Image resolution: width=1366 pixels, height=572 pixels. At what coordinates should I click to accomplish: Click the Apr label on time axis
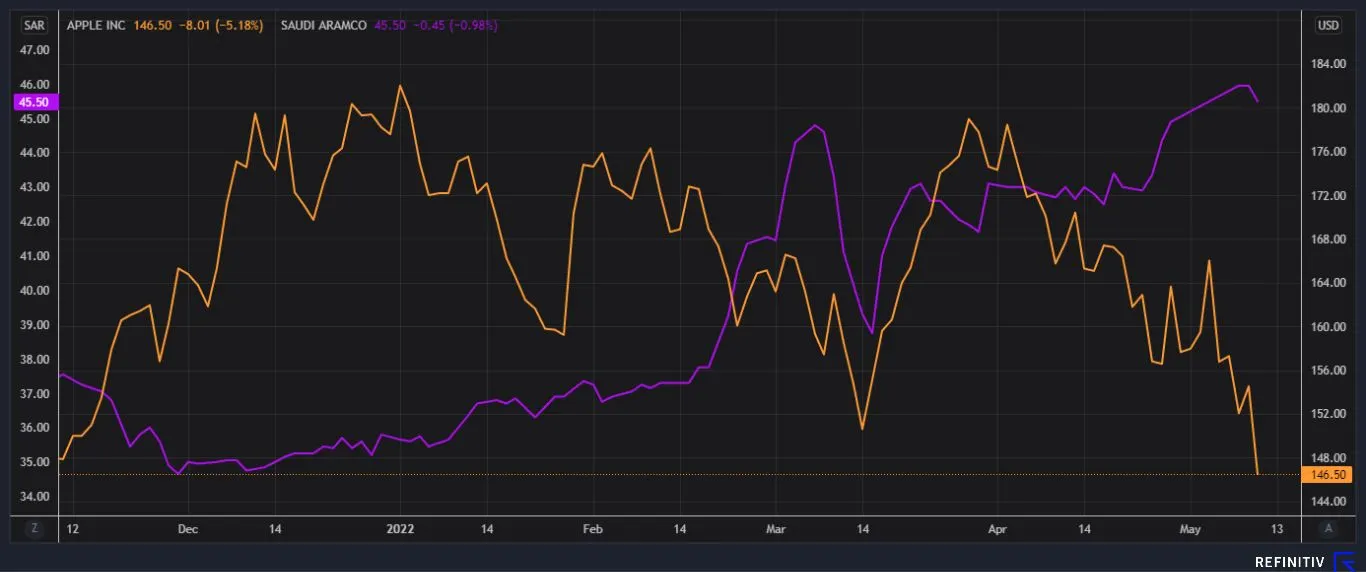coord(997,528)
